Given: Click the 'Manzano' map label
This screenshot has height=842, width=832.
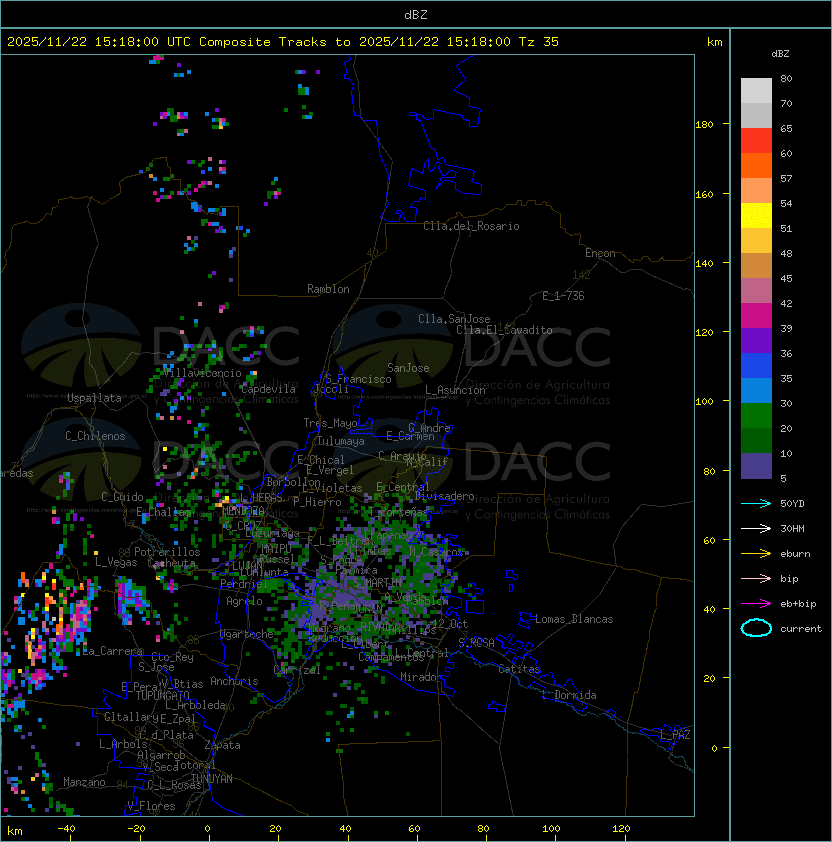Looking at the screenshot, I should point(84,782).
